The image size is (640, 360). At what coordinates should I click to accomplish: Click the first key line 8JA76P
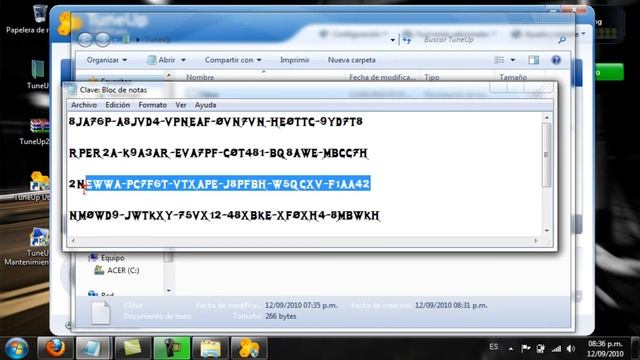[x=216, y=122]
